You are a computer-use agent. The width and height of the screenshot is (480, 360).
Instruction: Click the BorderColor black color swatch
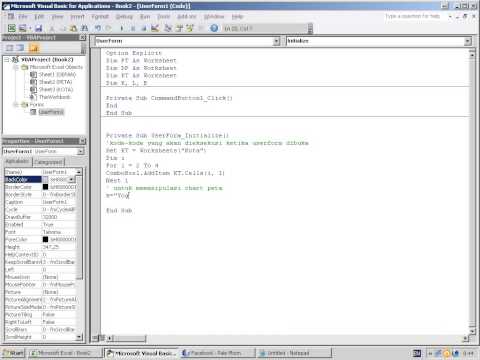[x=45, y=187]
